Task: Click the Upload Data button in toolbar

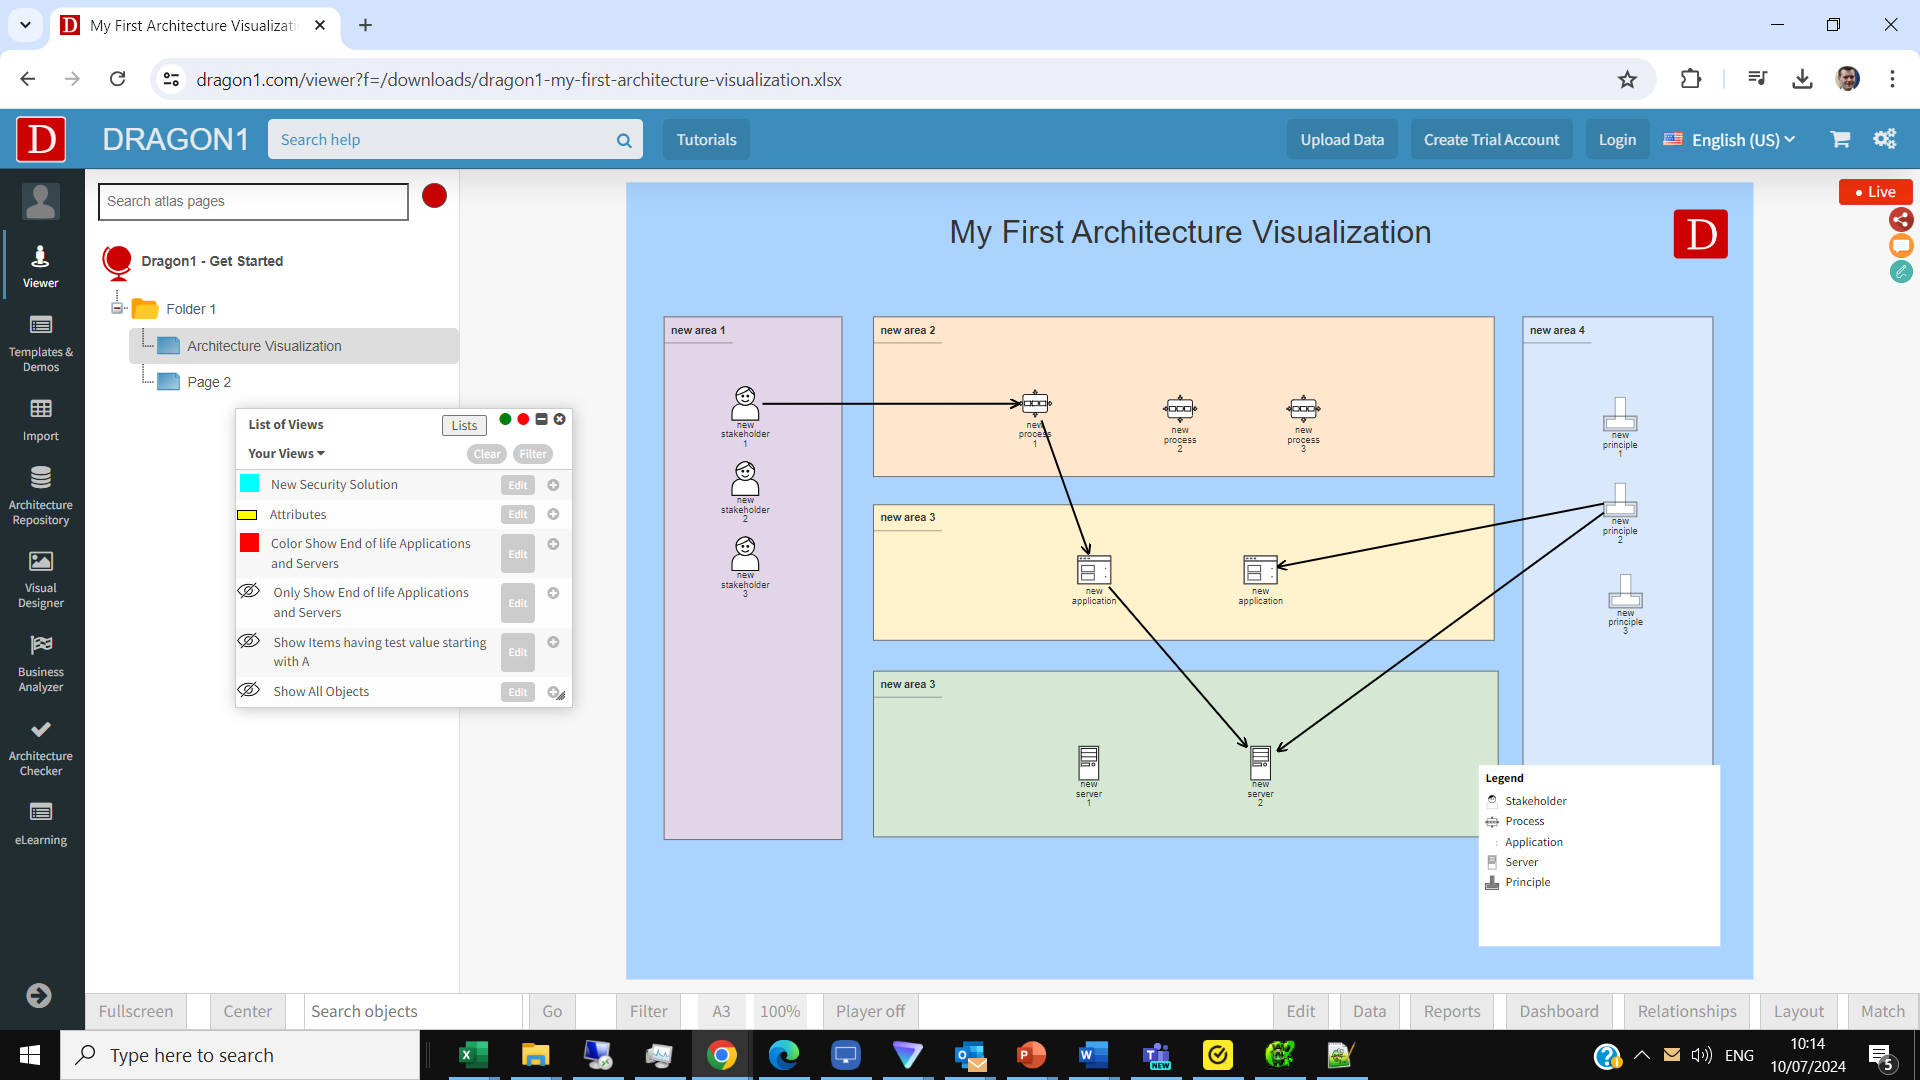Action: pos(1341,138)
